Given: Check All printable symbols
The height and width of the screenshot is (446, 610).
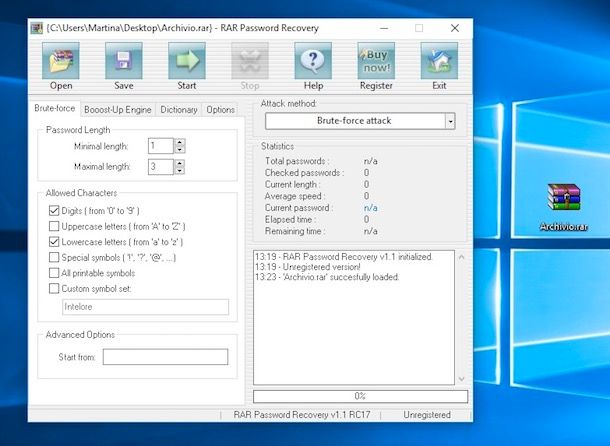Looking at the screenshot, I should pos(54,273).
